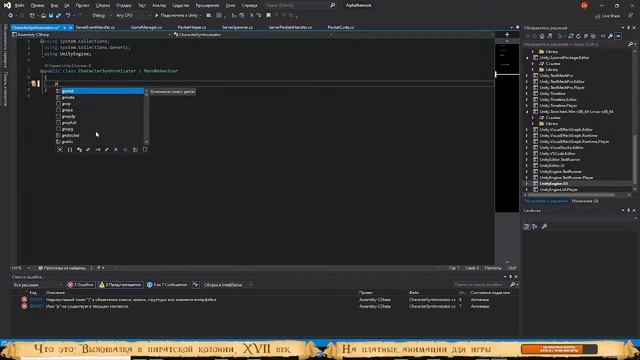Toggle the errors filter button

[x=80, y=284]
